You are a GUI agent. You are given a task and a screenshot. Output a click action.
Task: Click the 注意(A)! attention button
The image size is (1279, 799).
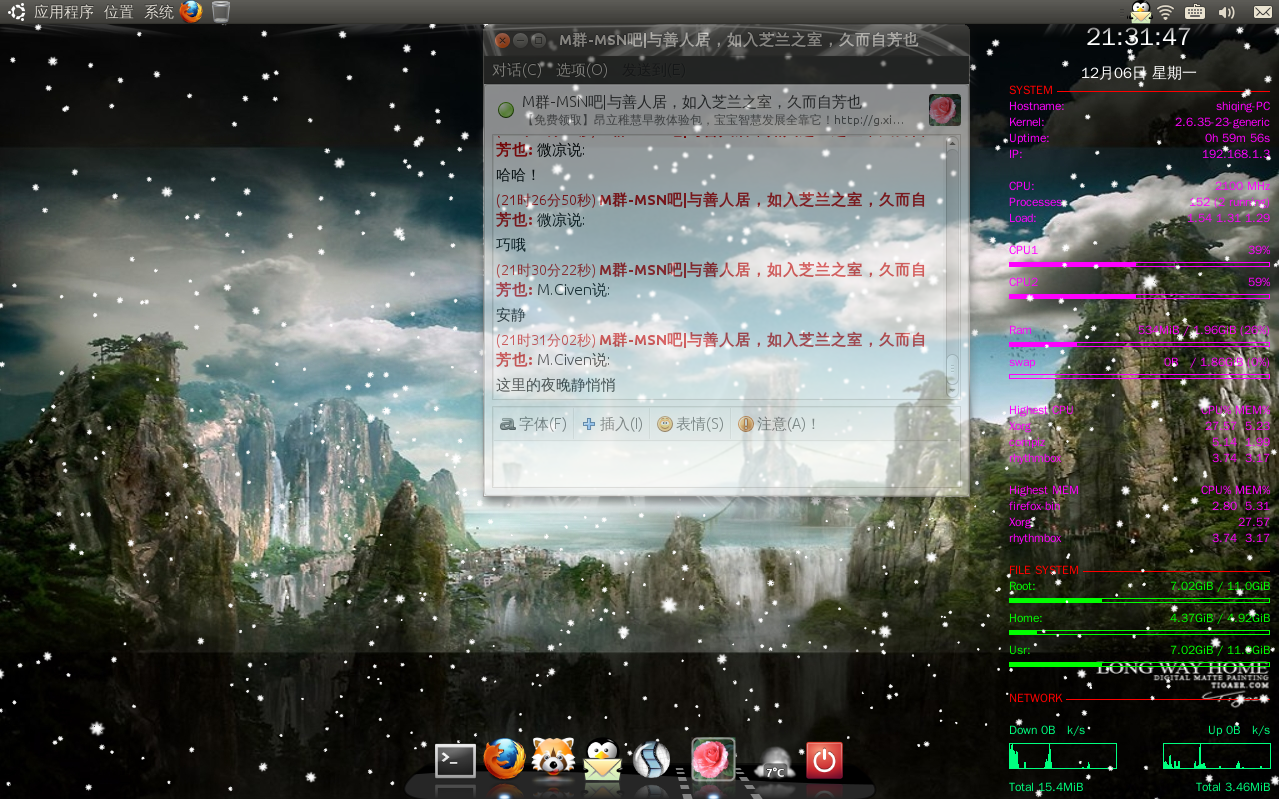click(x=778, y=424)
